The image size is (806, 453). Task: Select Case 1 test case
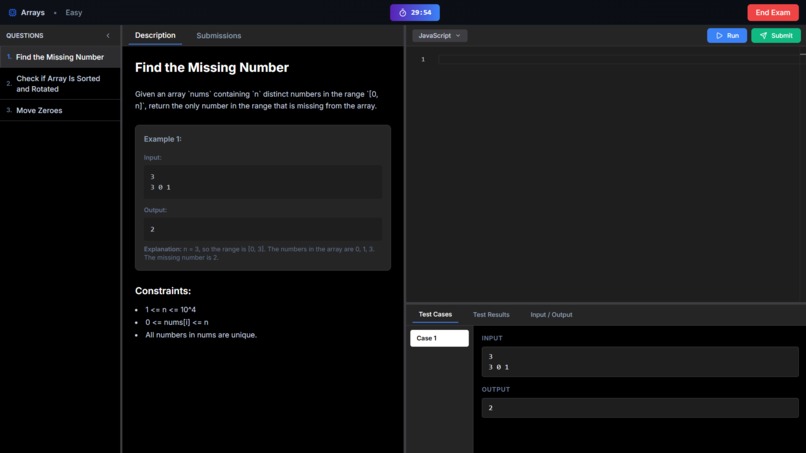tap(439, 338)
